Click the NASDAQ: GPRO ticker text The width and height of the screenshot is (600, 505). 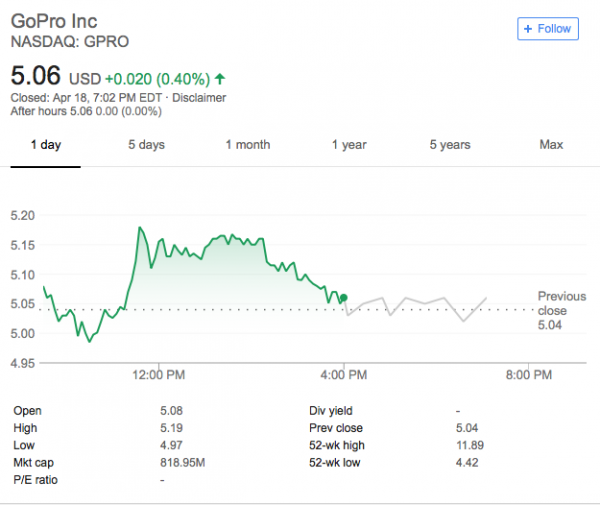tap(69, 42)
